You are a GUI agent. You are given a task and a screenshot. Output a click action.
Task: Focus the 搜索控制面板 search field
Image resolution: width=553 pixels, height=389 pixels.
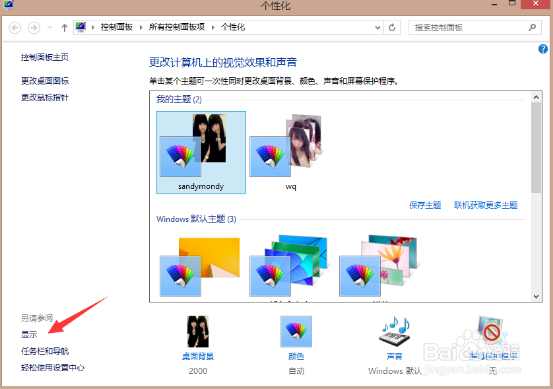point(474,28)
